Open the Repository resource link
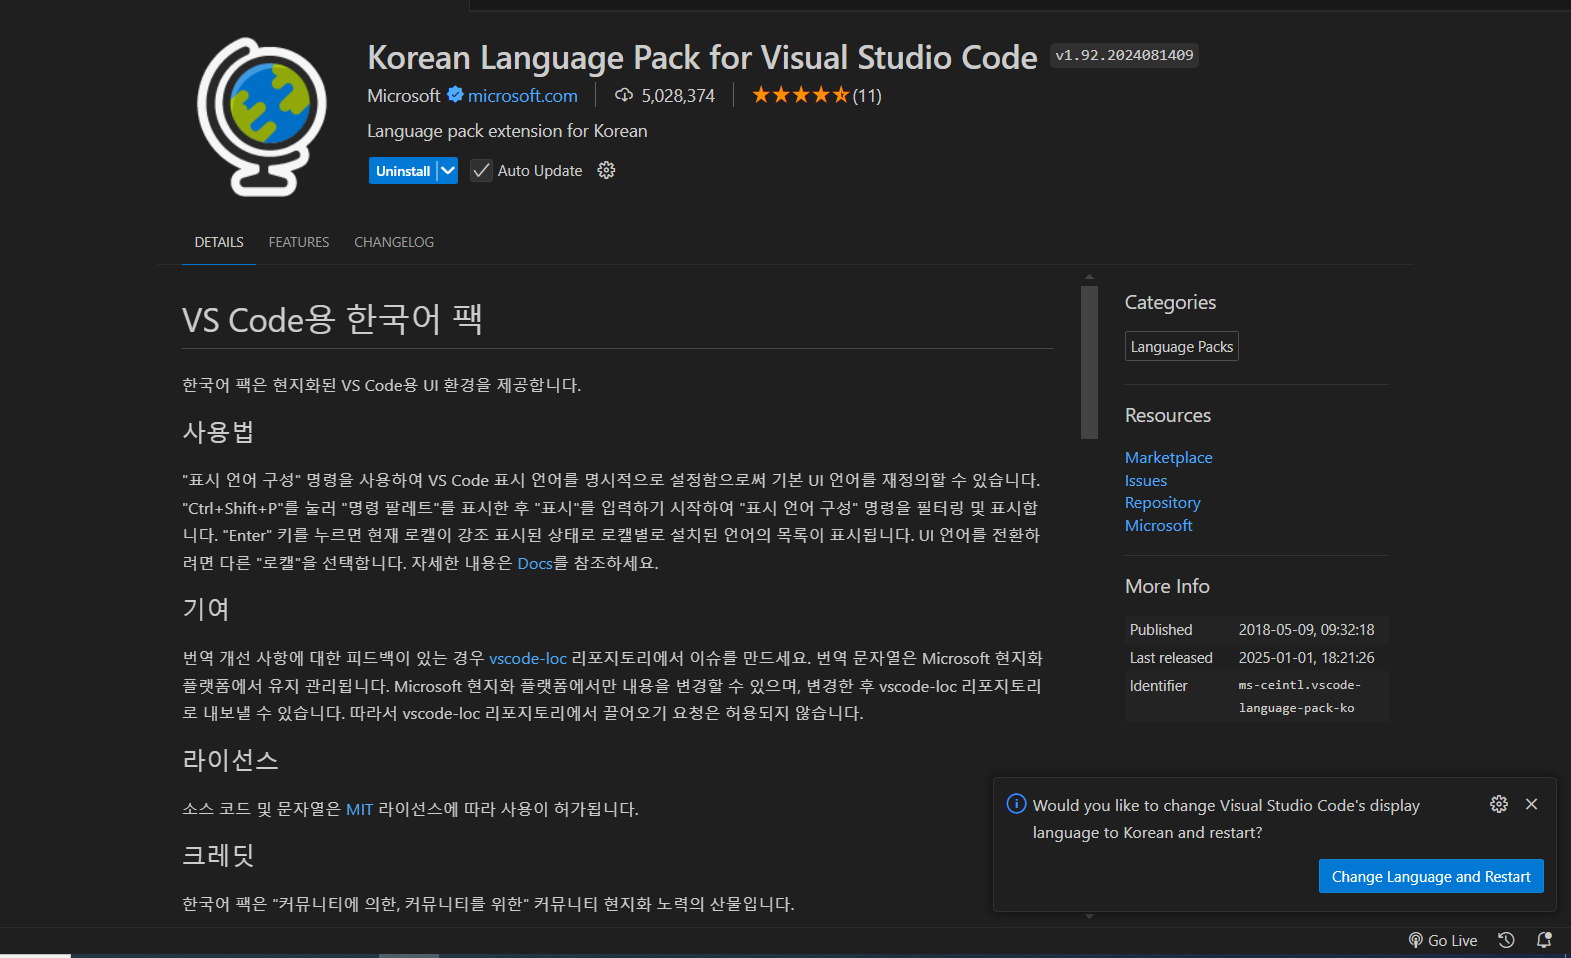 coord(1162,503)
